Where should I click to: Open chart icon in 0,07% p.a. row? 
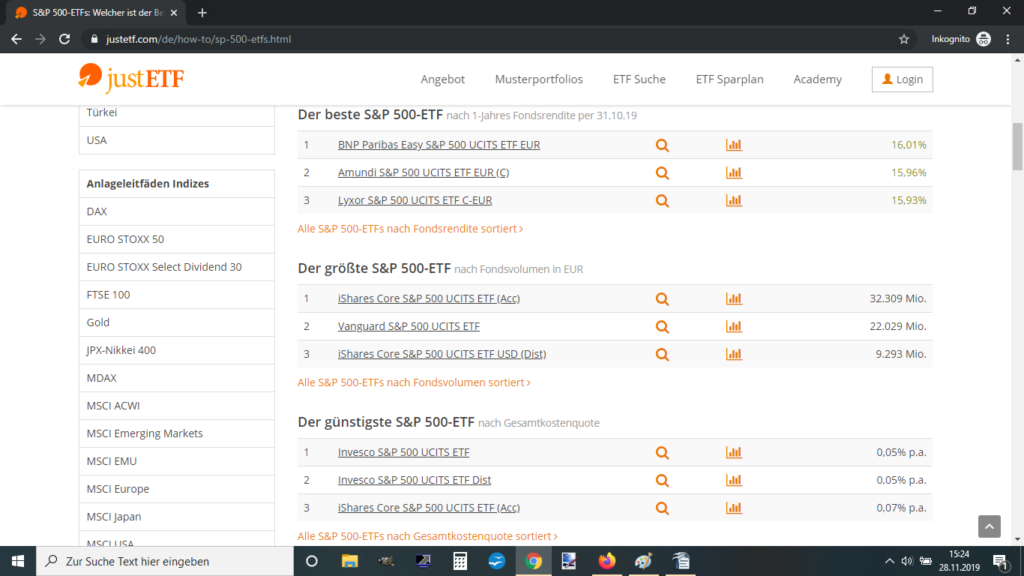[x=734, y=507]
